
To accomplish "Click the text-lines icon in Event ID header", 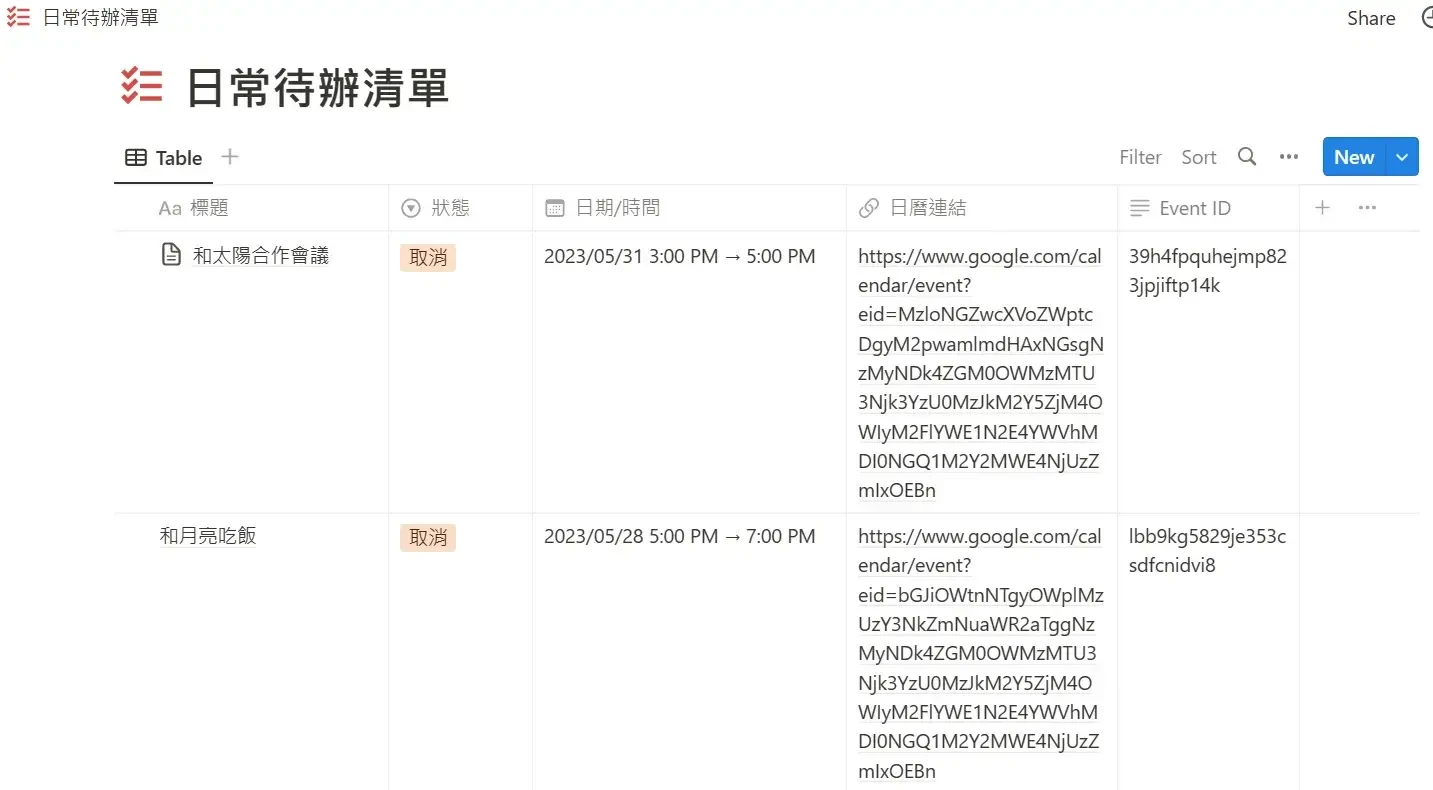I will click(x=1139, y=208).
